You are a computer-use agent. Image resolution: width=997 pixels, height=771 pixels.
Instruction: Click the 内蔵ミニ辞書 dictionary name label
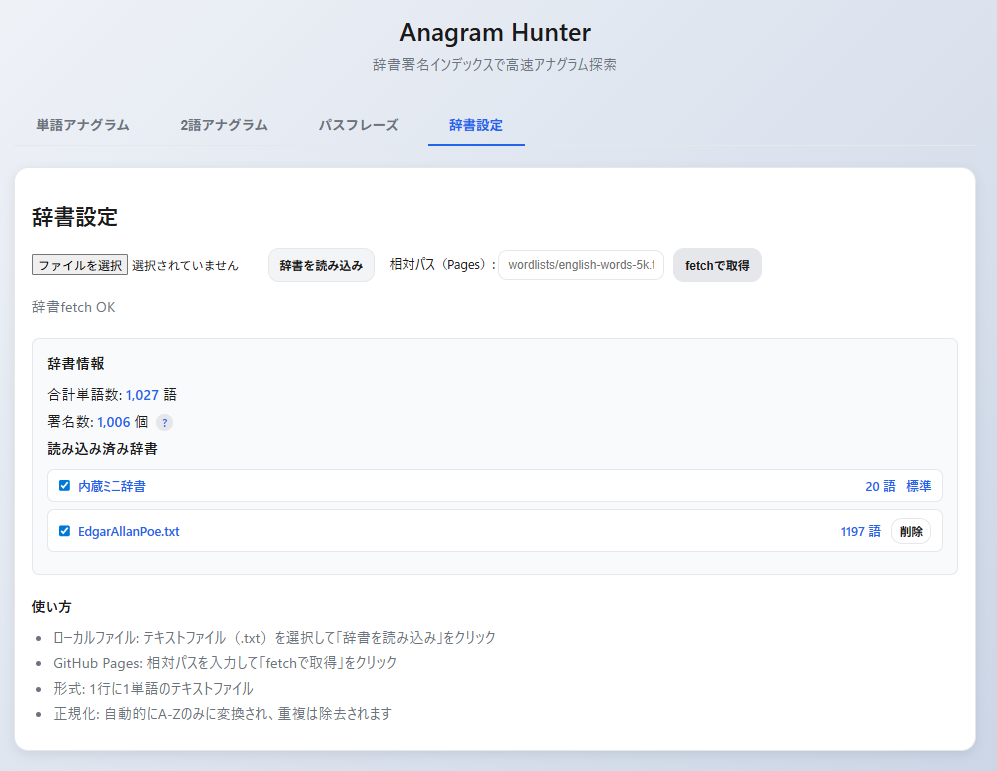point(111,486)
